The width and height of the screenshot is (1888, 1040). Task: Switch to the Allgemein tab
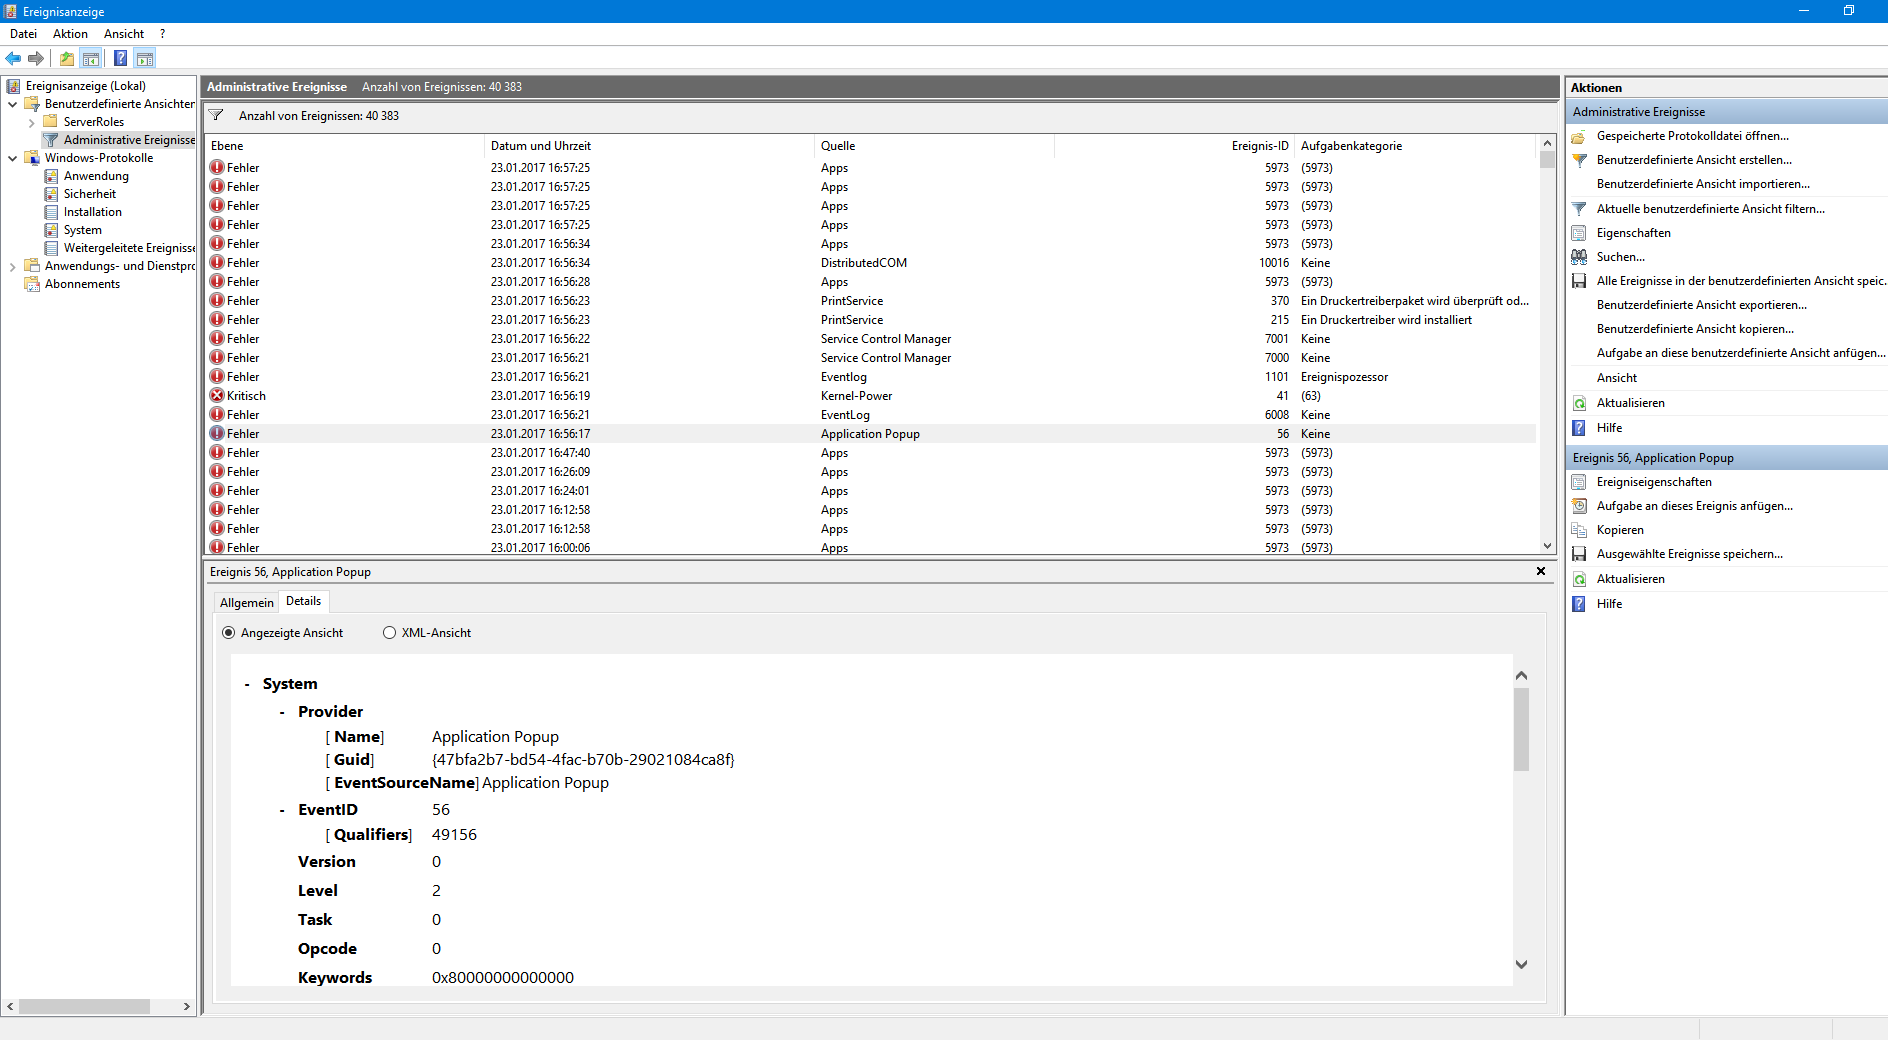pos(247,603)
